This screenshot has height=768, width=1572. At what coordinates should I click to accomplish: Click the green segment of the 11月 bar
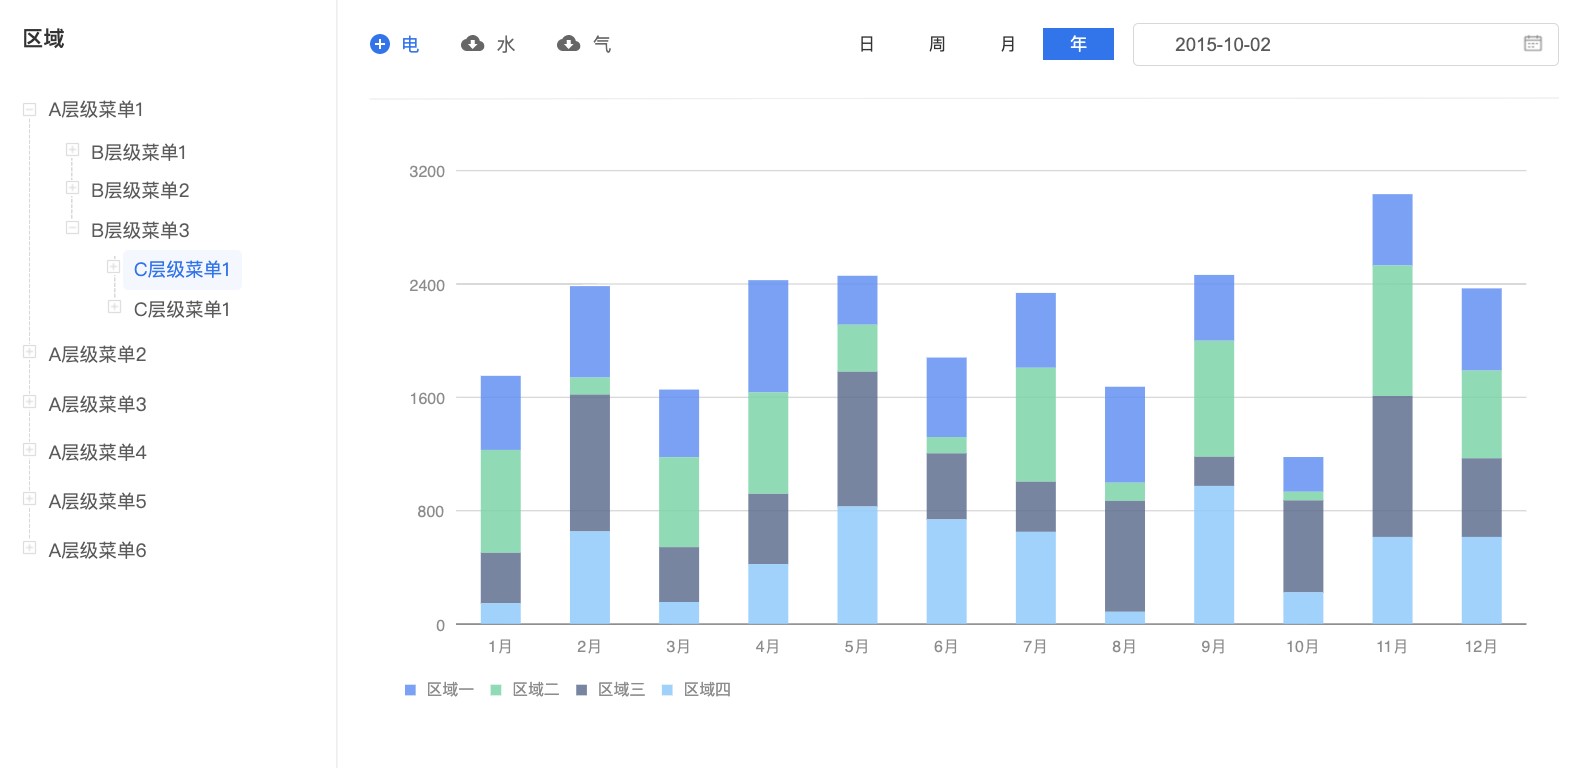[x=1392, y=330]
